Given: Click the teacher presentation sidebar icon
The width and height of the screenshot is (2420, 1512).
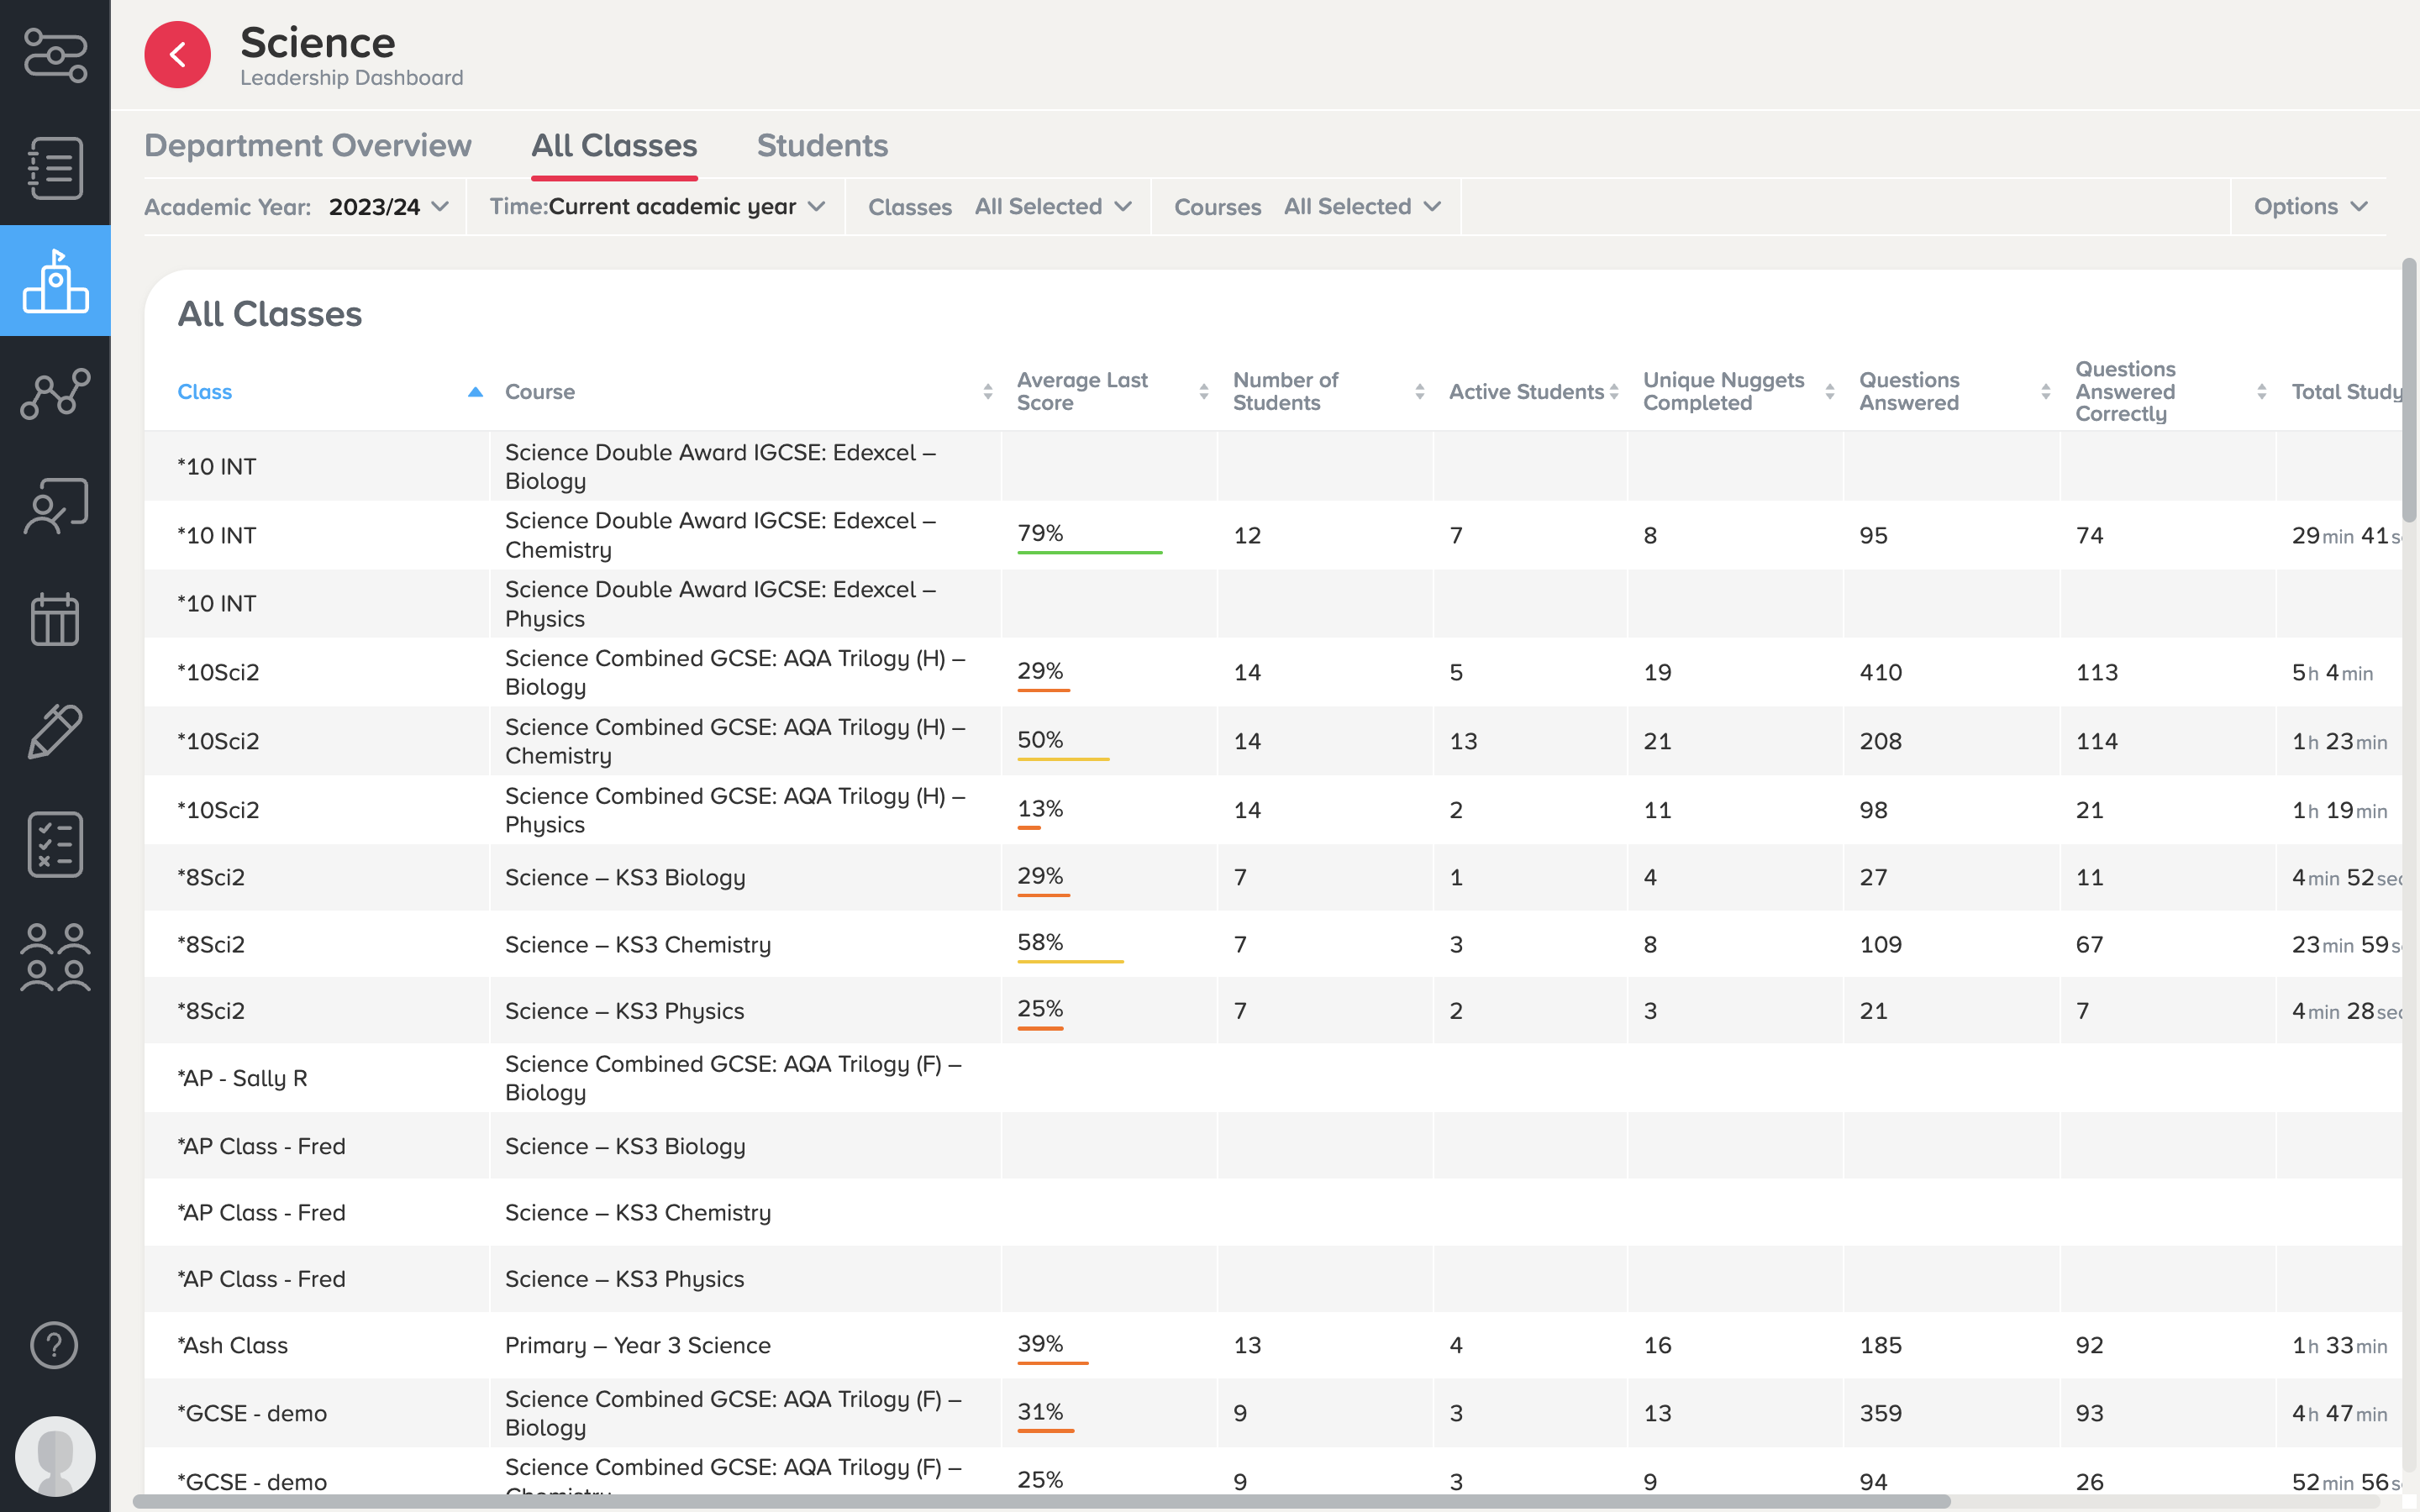Looking at the screenshot, I should point(55,506).
